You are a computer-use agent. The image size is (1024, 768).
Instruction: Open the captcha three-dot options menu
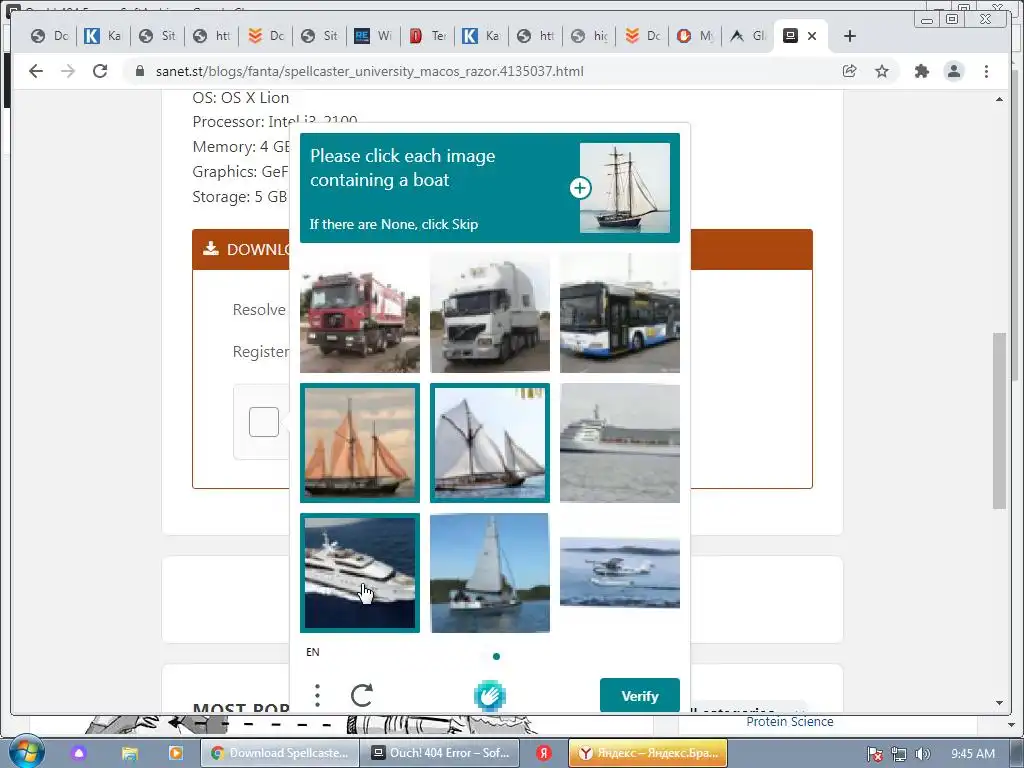coord(317,696)
